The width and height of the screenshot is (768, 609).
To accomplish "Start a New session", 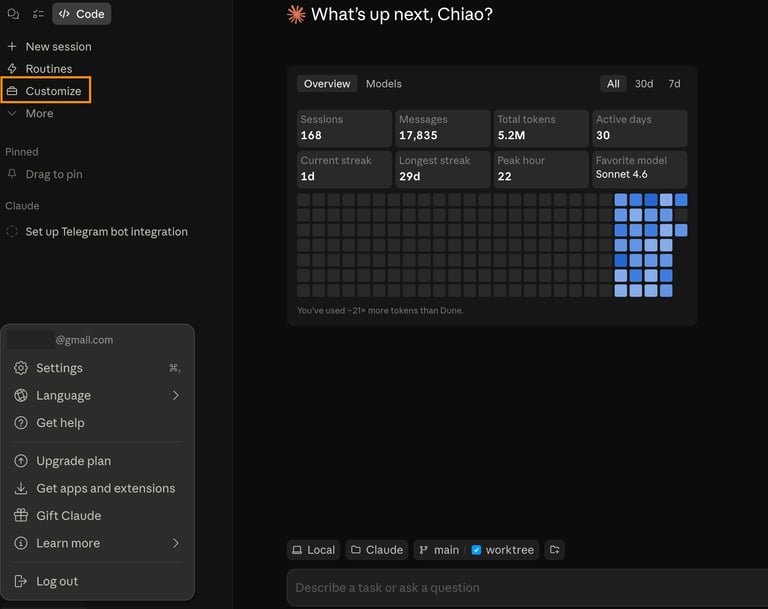I will click(57, 46).
